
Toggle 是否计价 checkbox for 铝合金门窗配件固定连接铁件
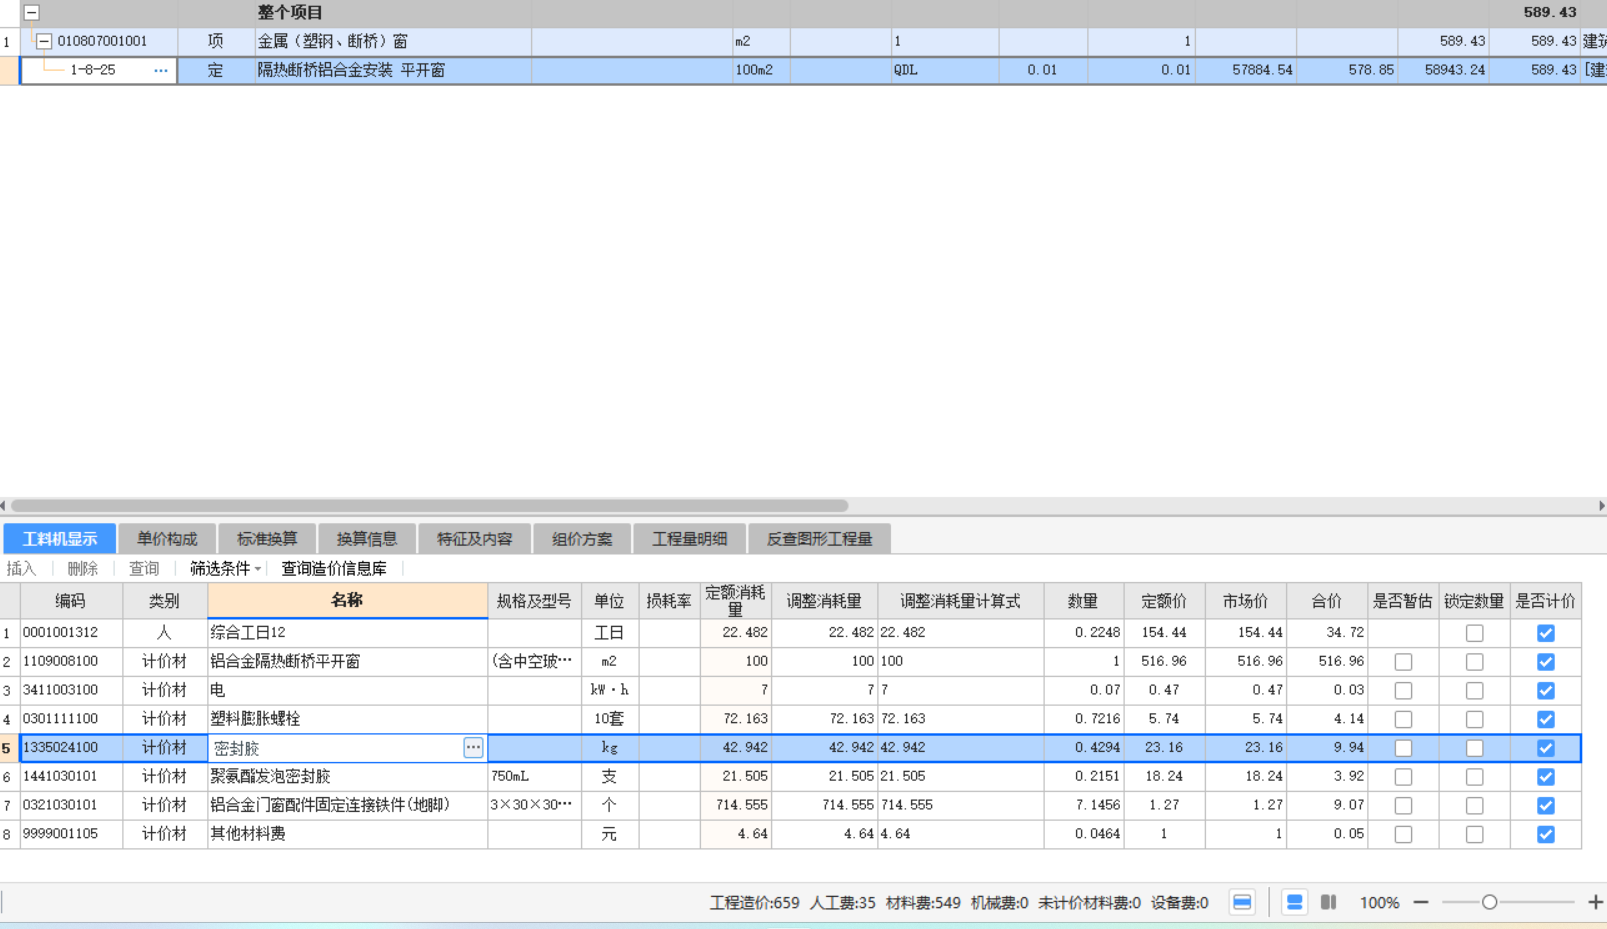[1546, 806]
